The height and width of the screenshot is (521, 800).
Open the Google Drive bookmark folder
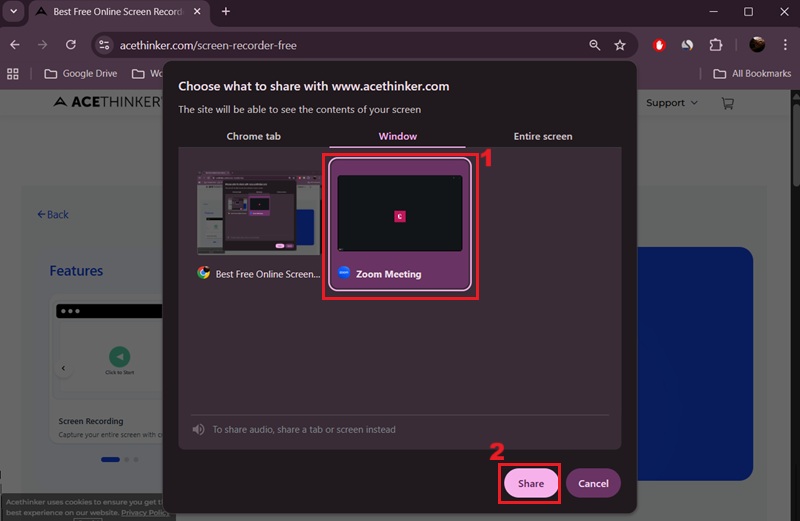point(80,73)
